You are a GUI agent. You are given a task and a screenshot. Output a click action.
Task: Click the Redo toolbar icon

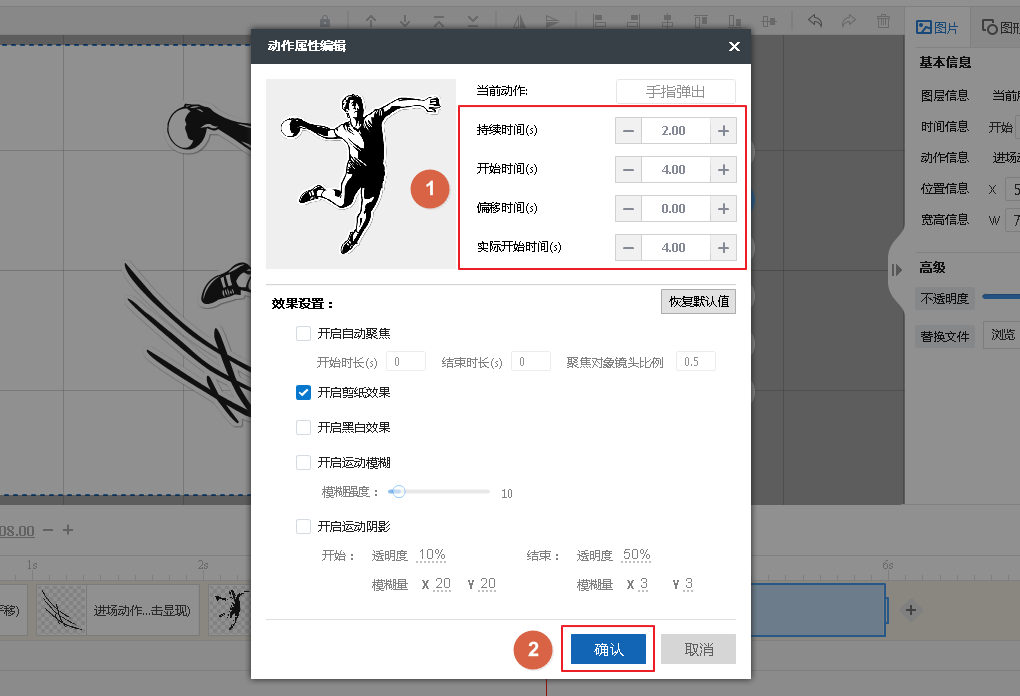pyautogui.click(x=848, y=20)
